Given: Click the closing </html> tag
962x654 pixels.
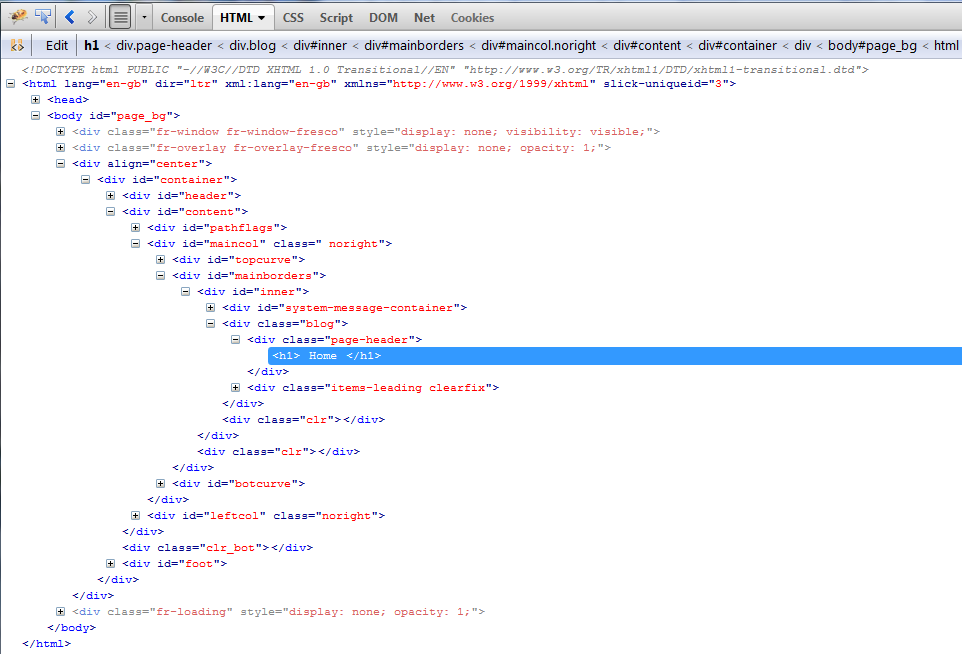Looking at the screenshot, I should [47, 644].
